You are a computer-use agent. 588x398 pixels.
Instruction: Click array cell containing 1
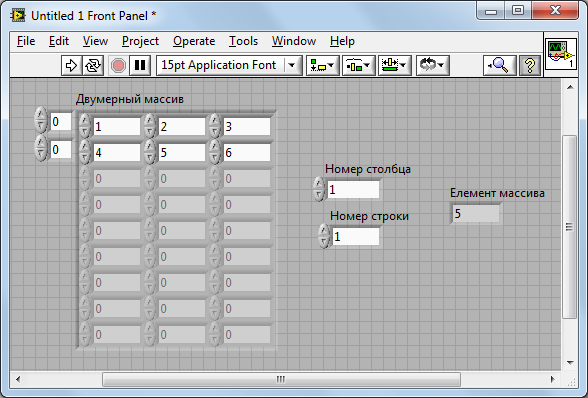point(117,127)
